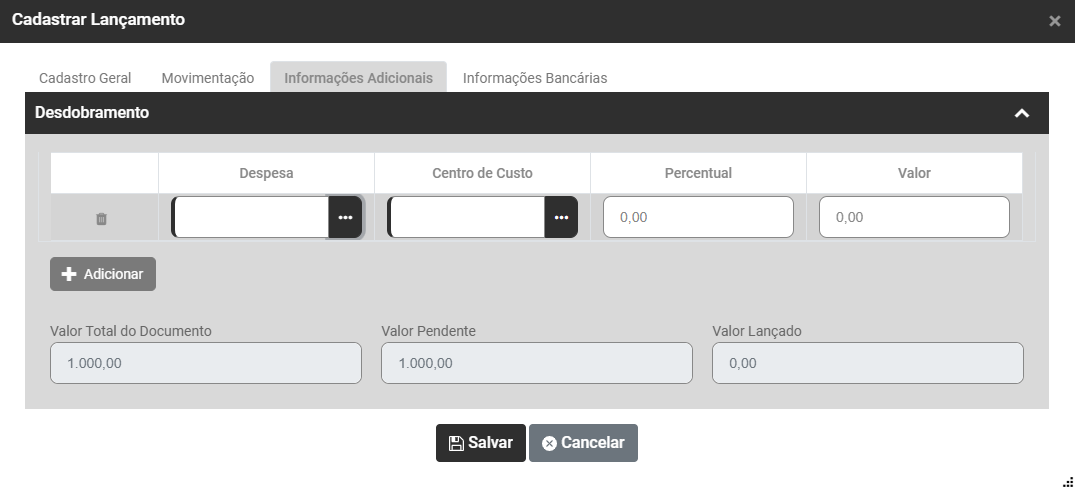This screenshot has width=1075, height=489.
Task: Save the entry with Salvar button
Action: point(481,443)
